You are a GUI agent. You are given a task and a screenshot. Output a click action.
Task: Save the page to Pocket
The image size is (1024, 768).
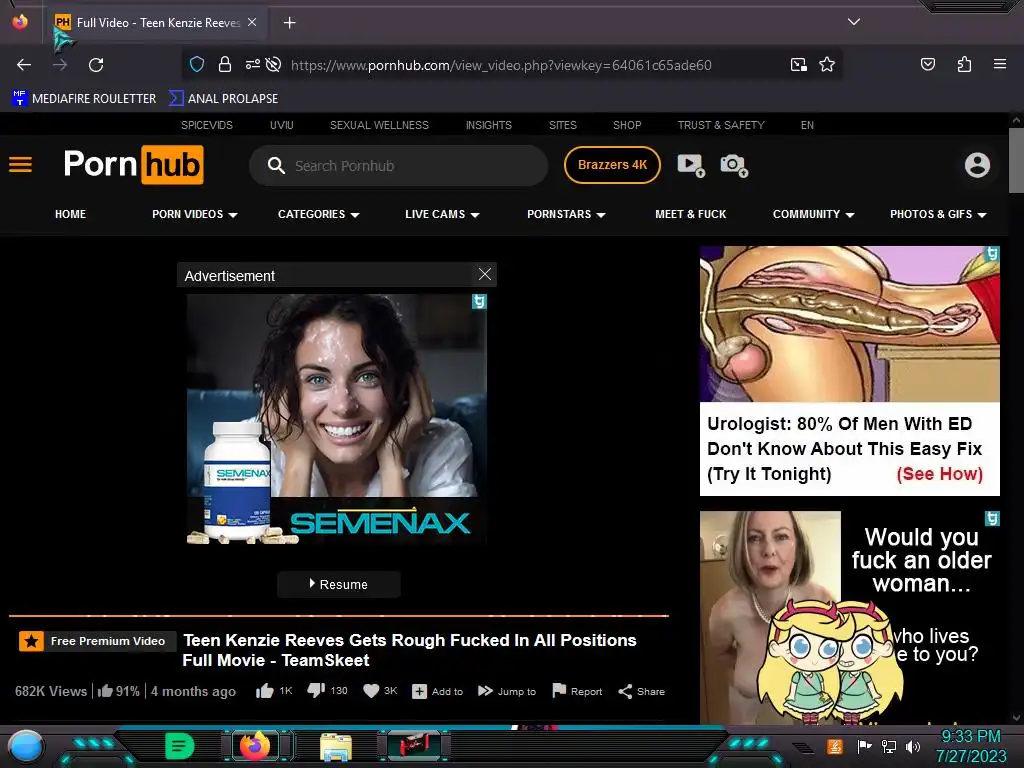tap(928, 64)
